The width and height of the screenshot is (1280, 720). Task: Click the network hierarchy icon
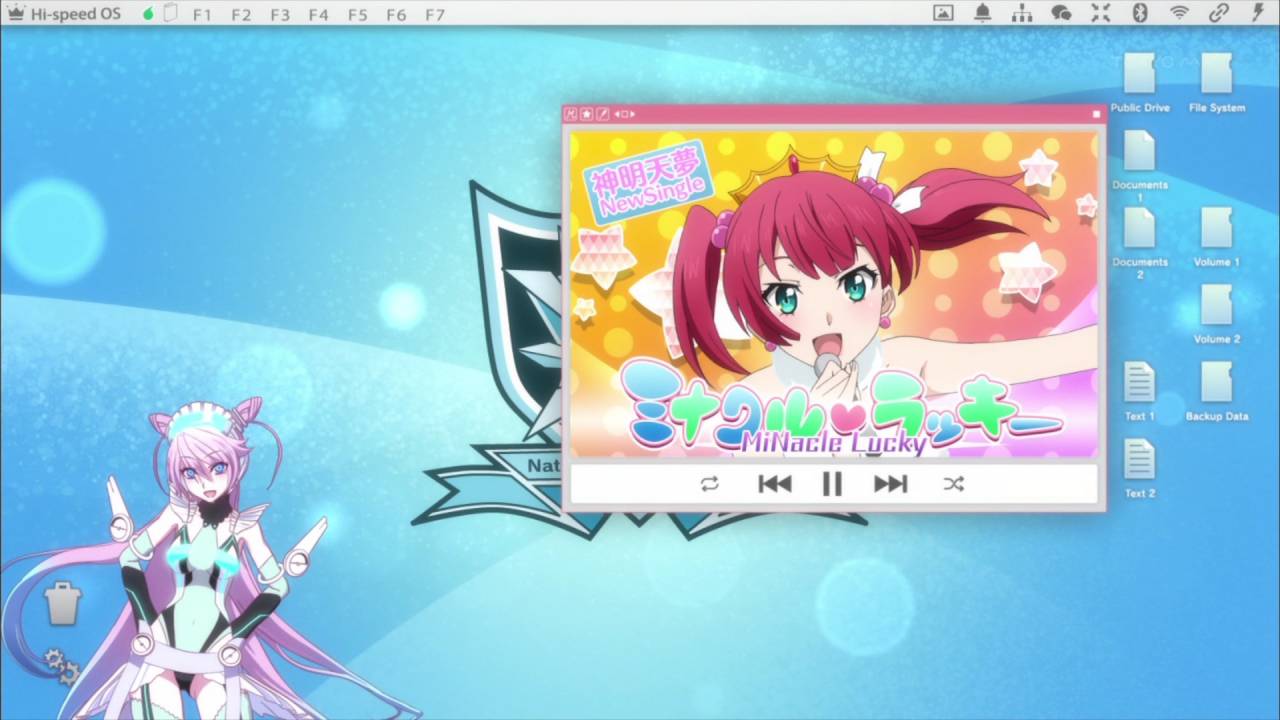click(x=1022, y=13)
